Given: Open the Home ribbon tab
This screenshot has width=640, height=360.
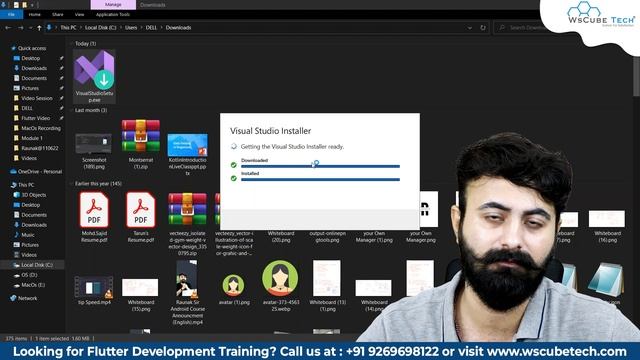Looking at the screenshot, I should 34,15.
